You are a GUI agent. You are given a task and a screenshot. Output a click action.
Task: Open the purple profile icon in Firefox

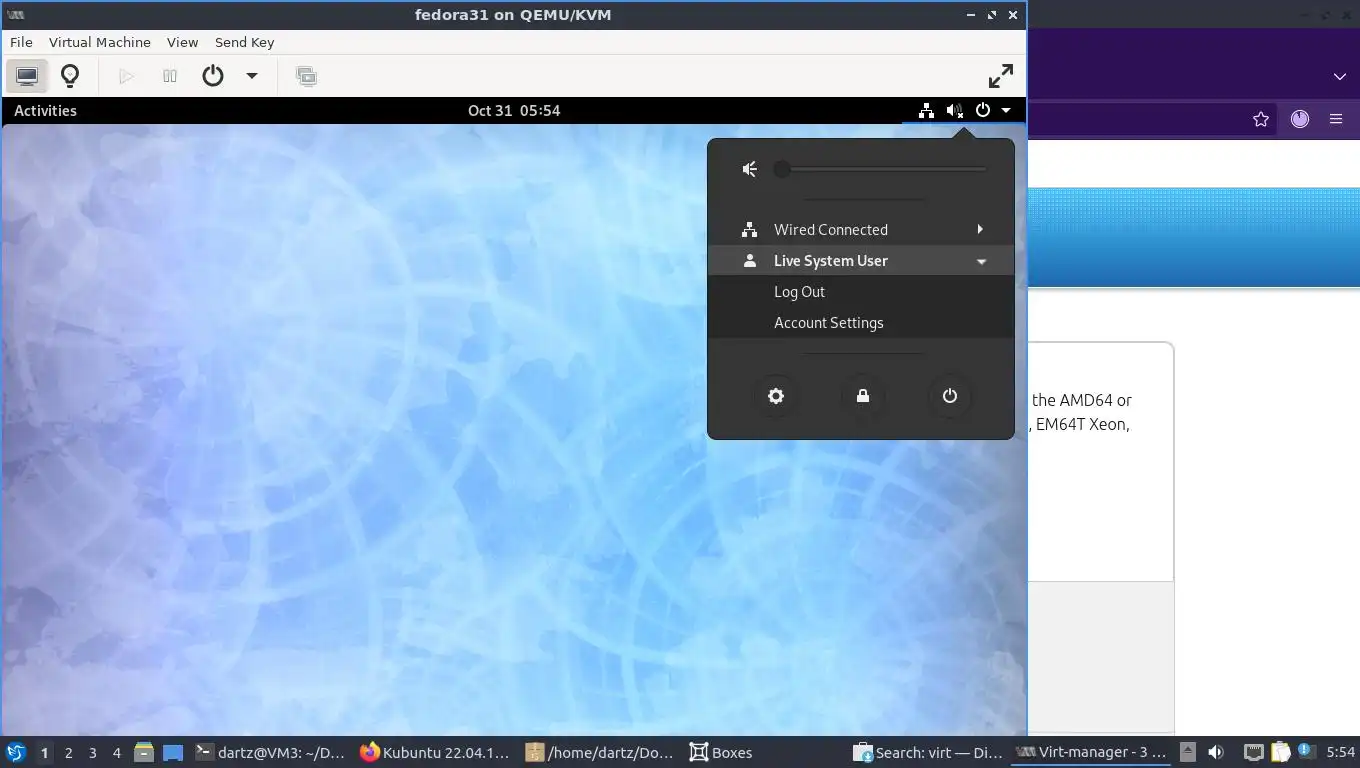[x=1300, y=119]
